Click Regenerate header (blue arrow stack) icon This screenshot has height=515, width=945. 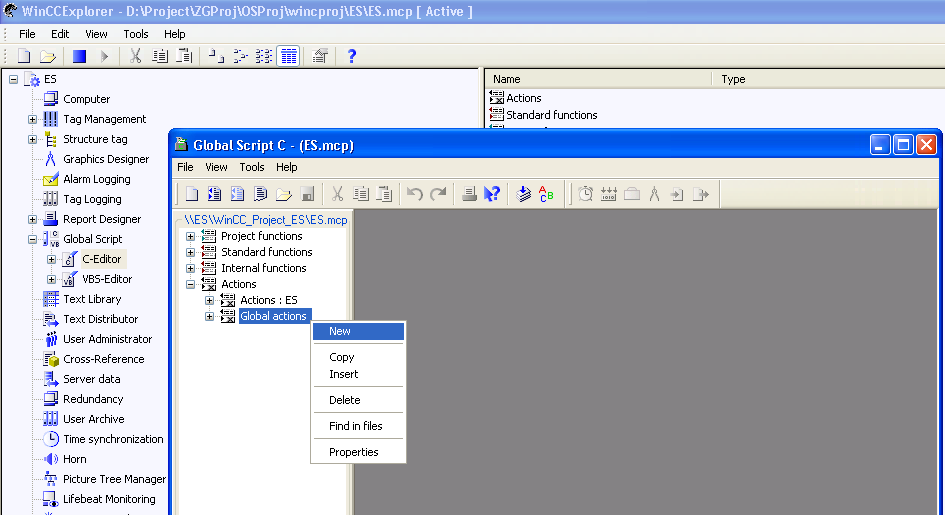coord(523,194)
